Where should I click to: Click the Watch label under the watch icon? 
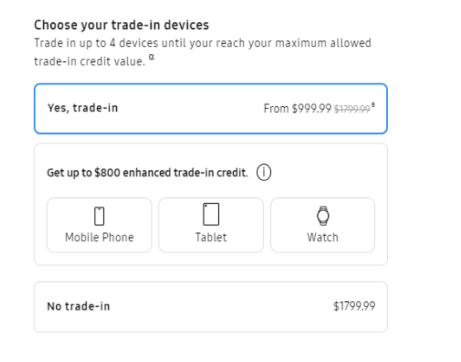323,237
